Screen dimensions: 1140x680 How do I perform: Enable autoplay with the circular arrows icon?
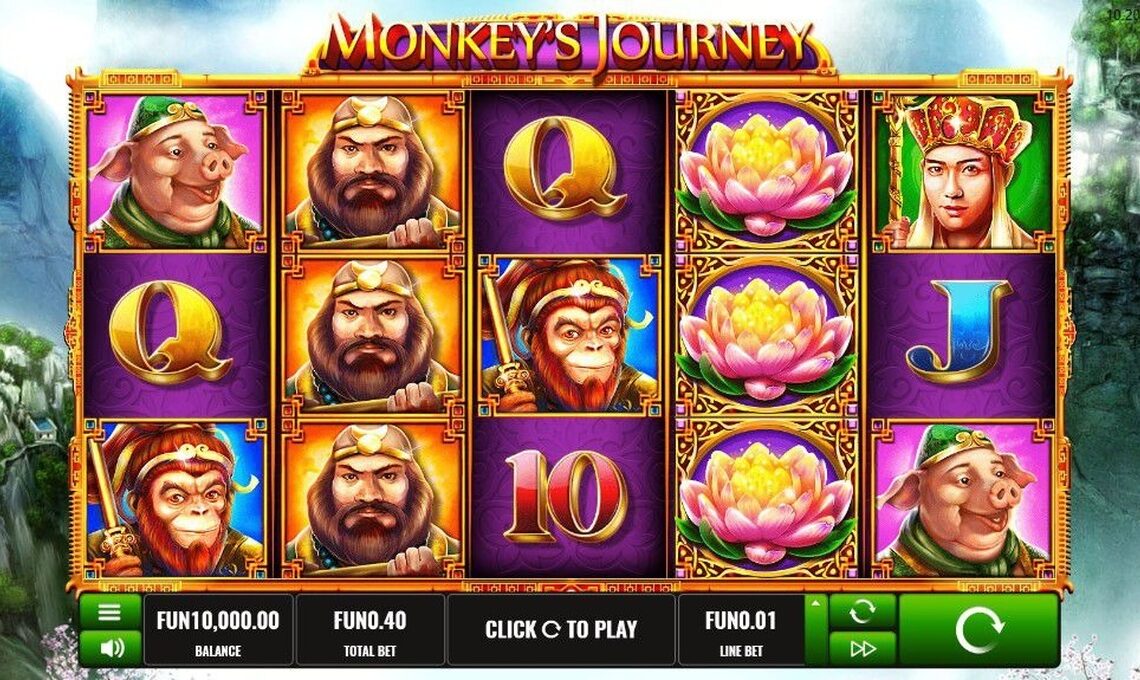point(862,612)
